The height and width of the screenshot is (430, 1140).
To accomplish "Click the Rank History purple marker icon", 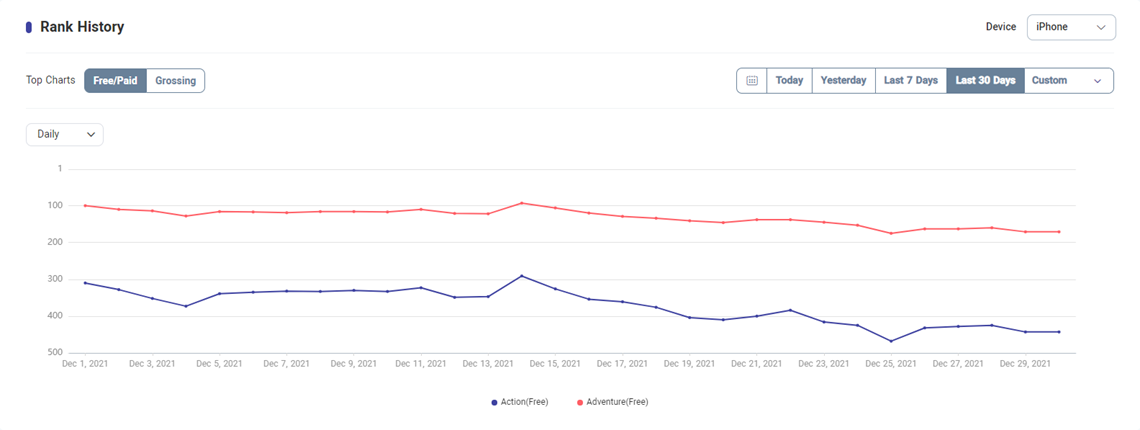I will coord(29,28).
